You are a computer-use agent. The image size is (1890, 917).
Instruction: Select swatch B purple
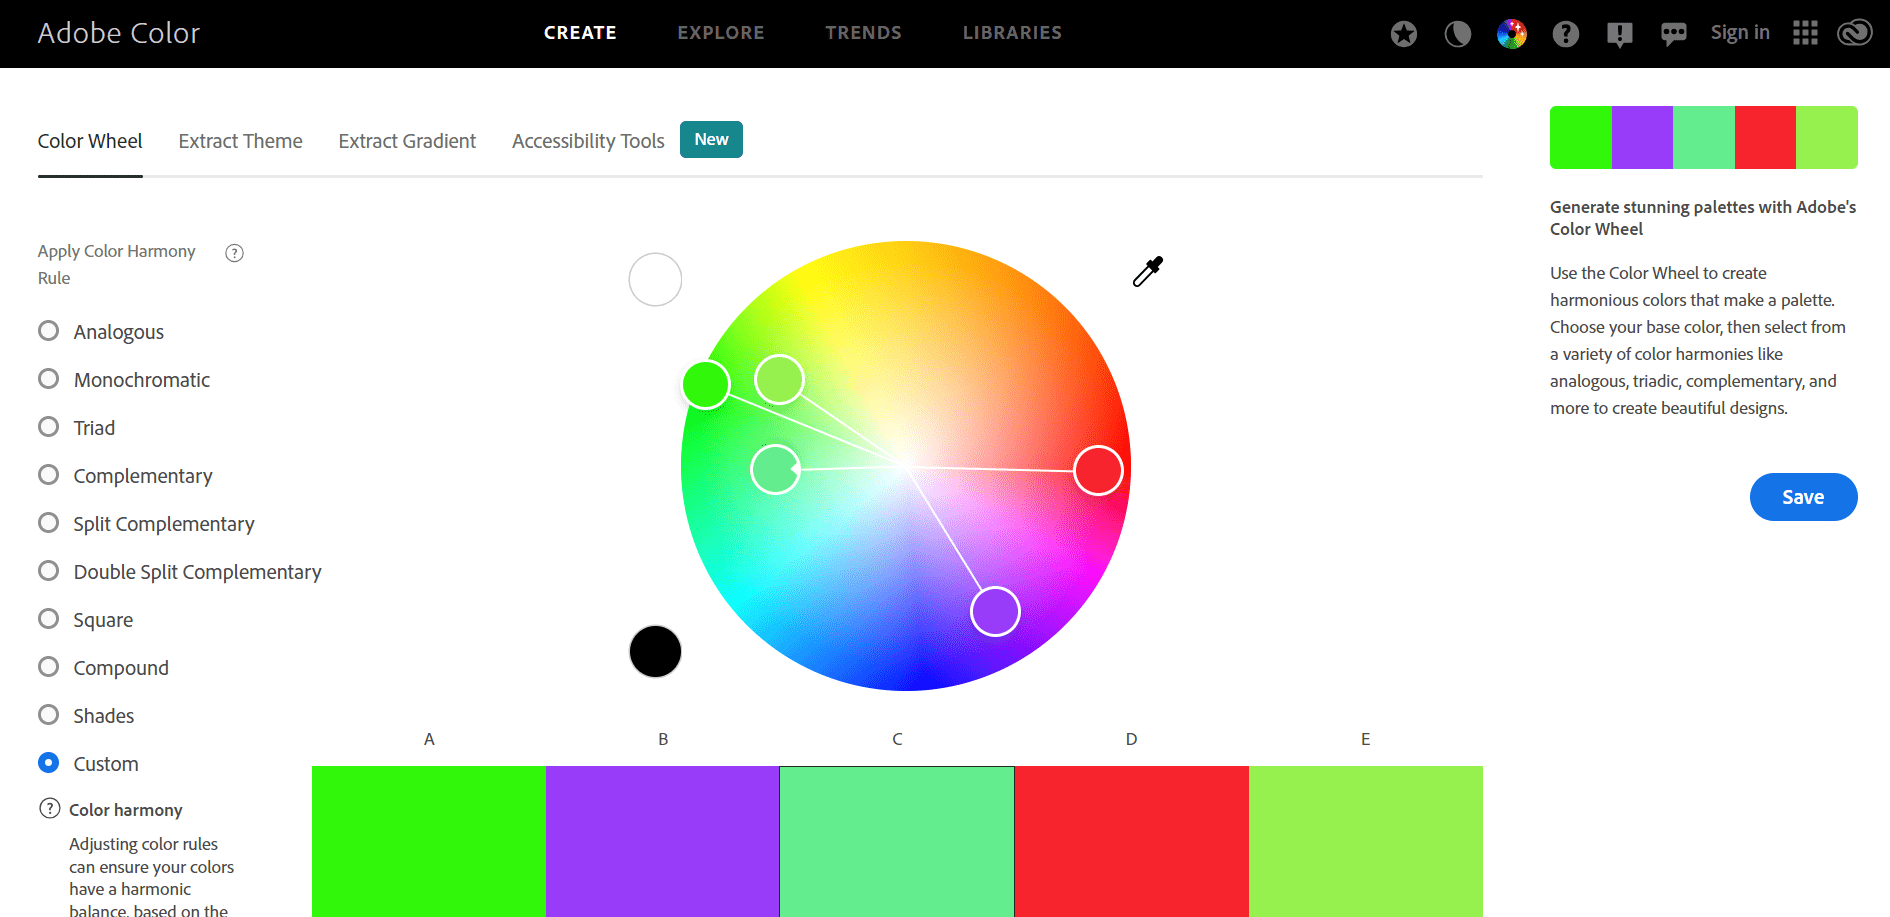point(663,841)
